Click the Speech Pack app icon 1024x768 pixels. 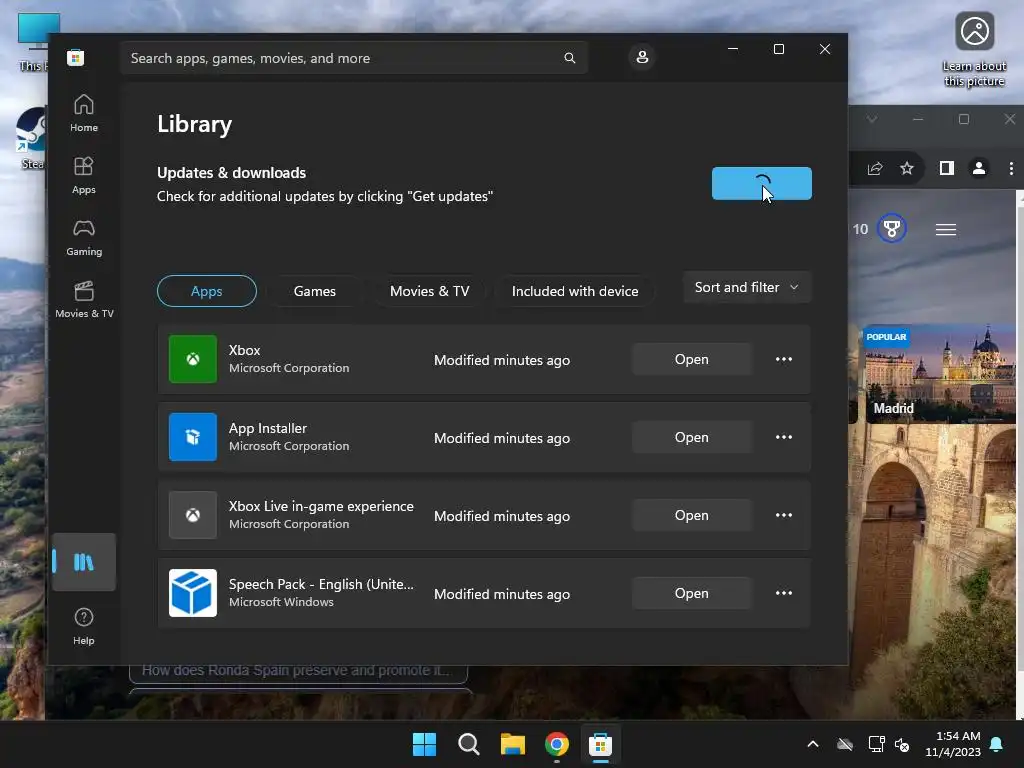193,593
